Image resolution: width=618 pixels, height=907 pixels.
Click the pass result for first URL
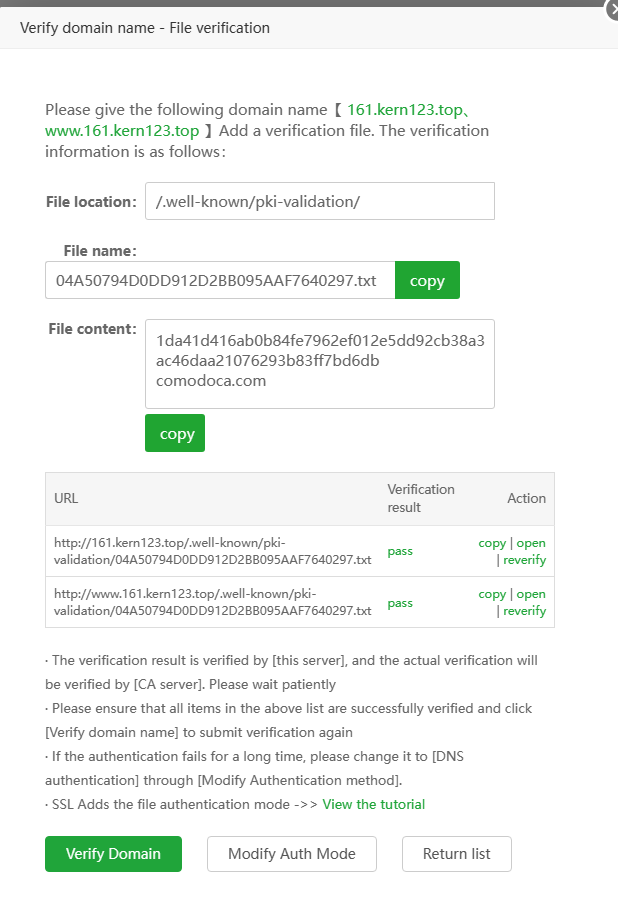(x=400, y=551)
